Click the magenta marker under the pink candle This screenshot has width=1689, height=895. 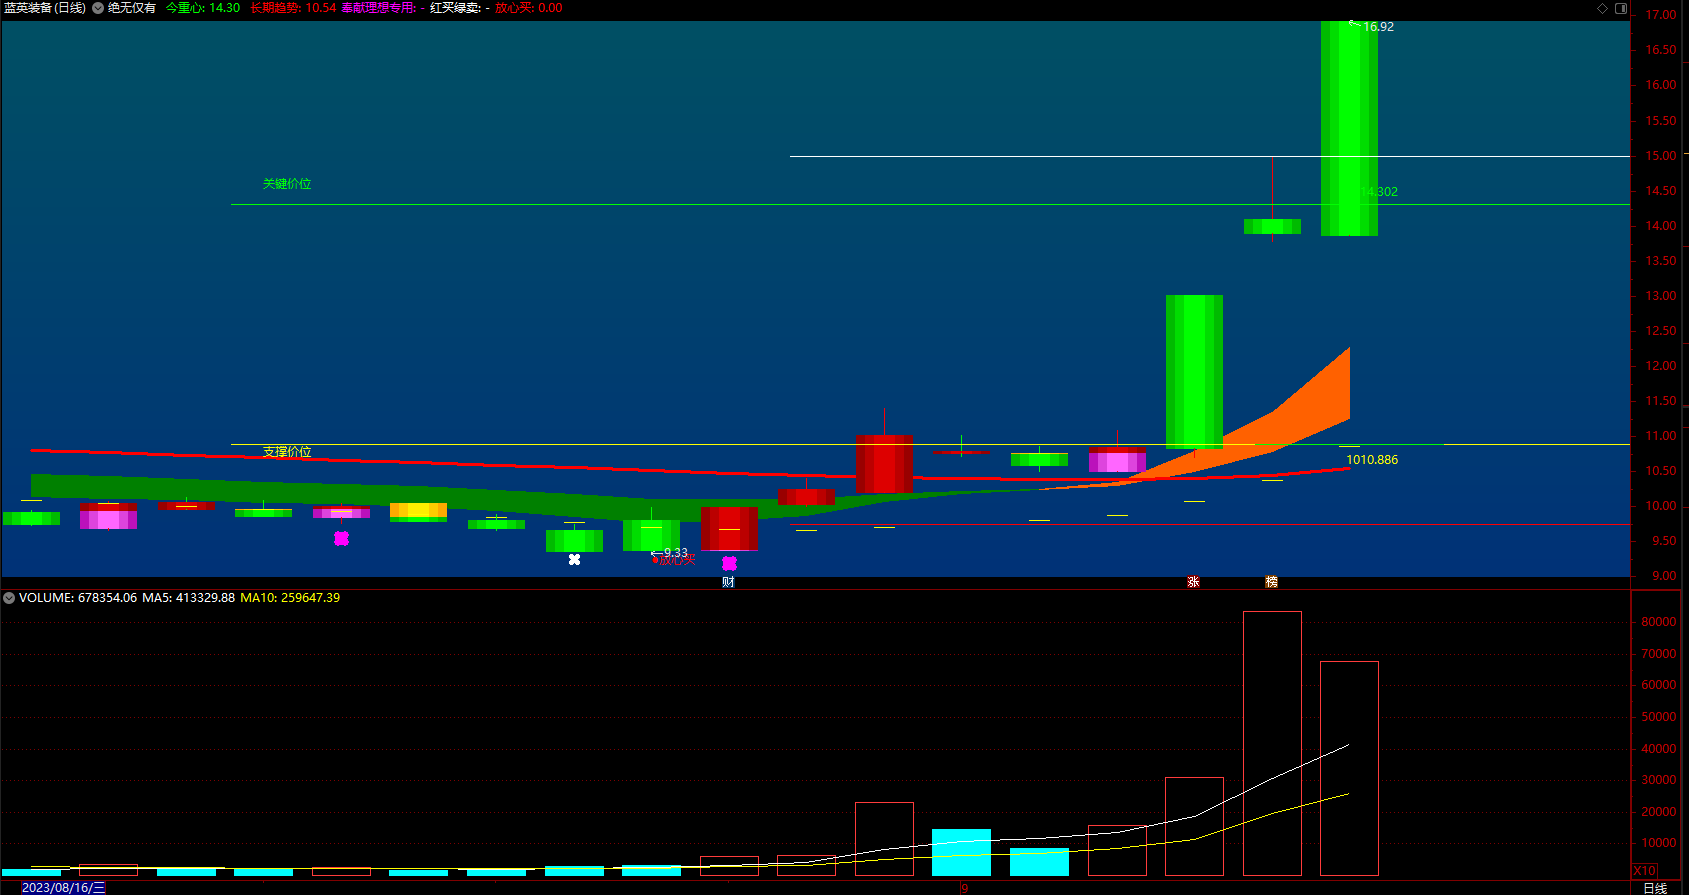(341, 538)
